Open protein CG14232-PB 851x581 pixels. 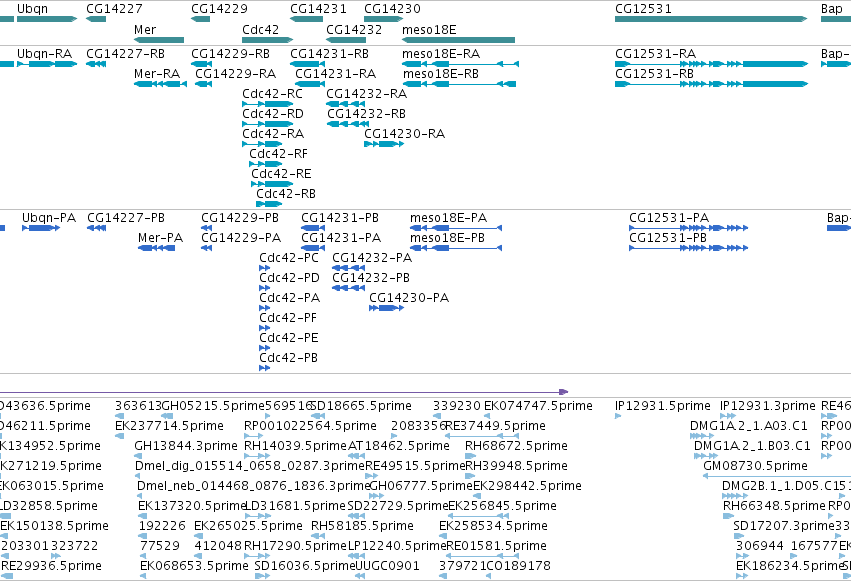click(371, 278)
